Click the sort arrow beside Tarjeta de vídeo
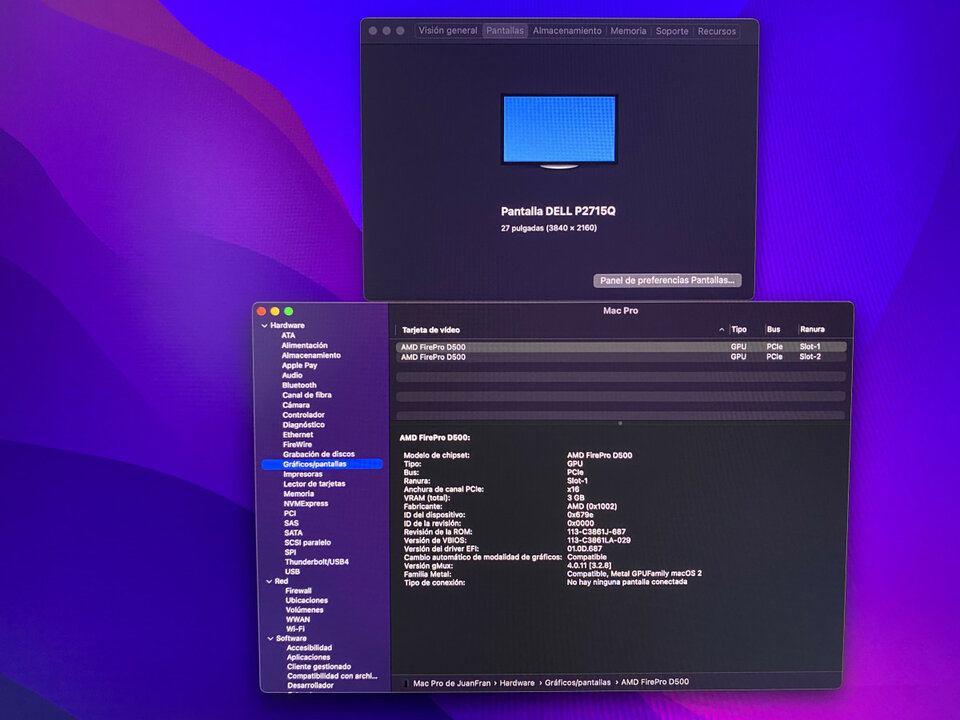The height and width of the screenshot is (720, 960). tap(721, 329)
